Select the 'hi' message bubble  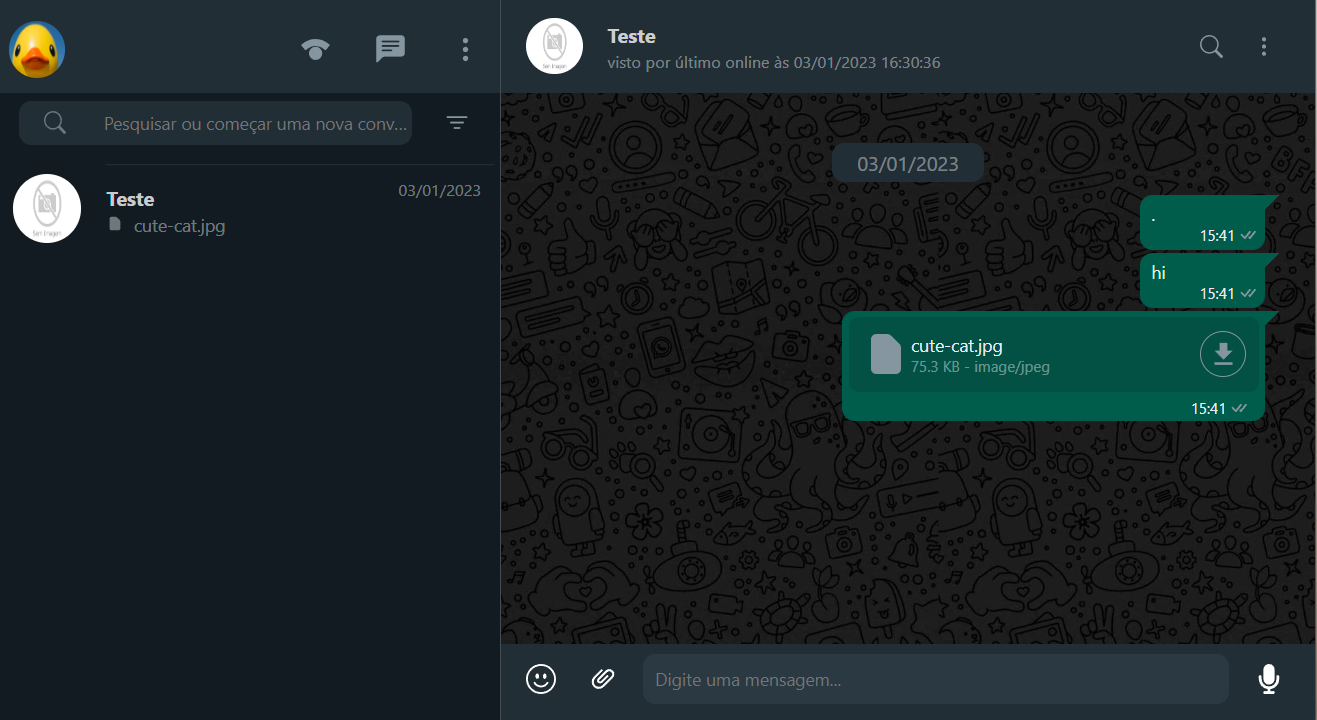click(x=1200, y=280)
